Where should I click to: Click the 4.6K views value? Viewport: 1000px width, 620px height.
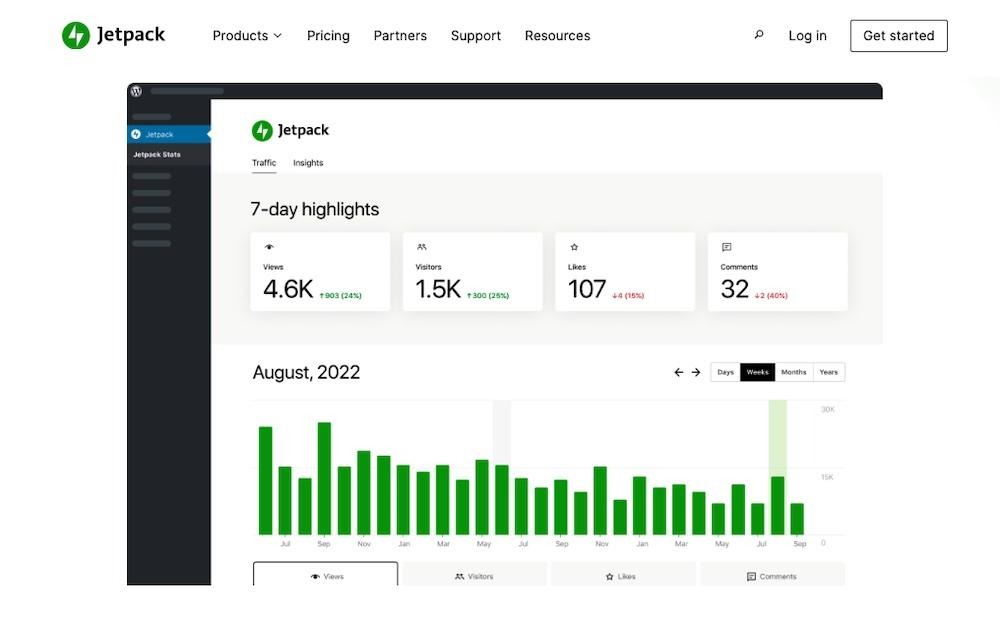[288, 289]
